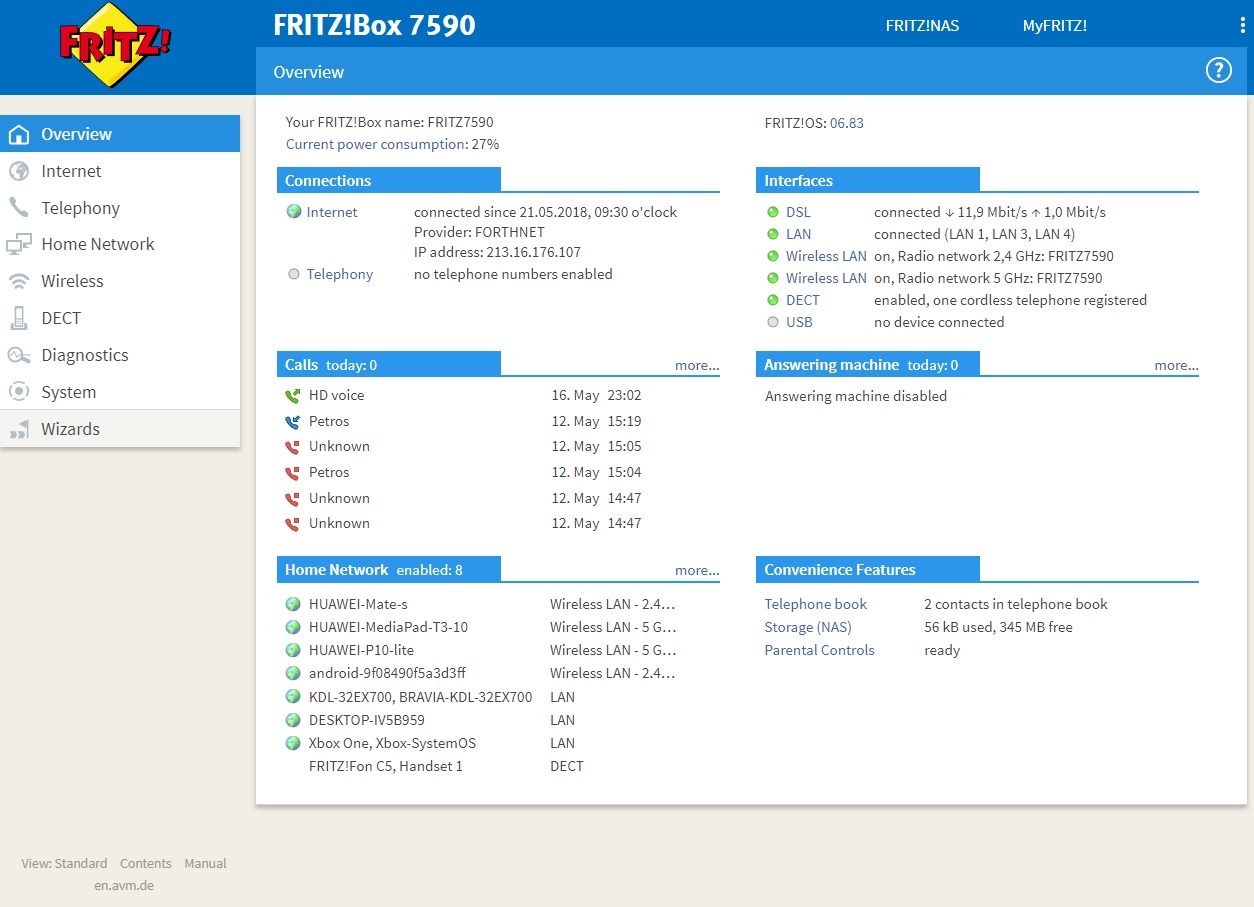The height and width of the screenshot is (907, 1254).
Task: Click the Current power consumption link
Action: tap(376, 144)
